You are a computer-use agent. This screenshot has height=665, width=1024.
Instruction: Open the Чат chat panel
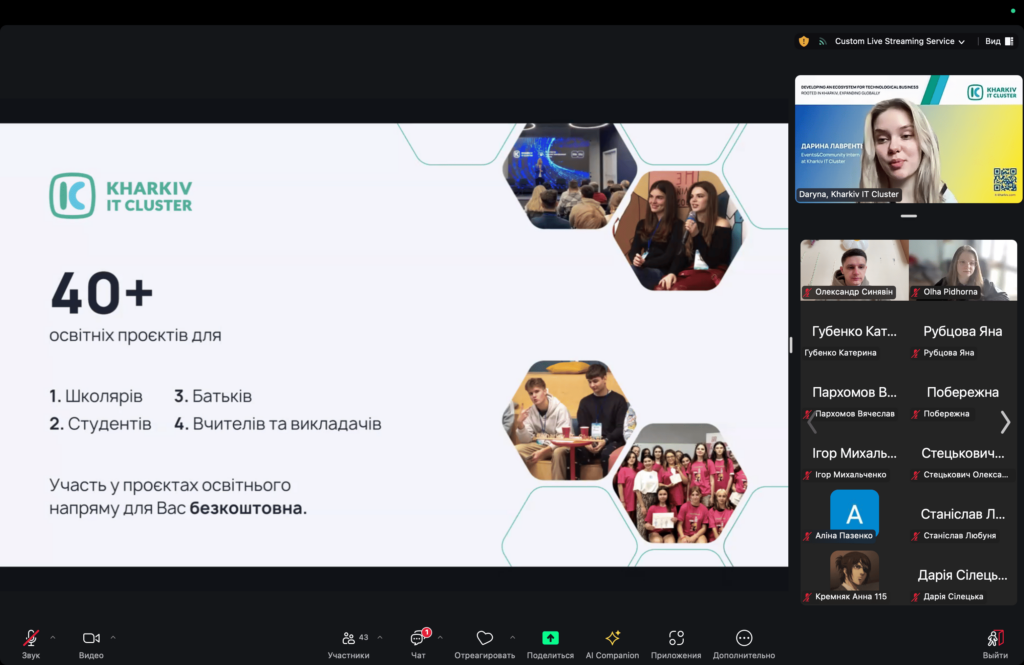coord(418,643)
